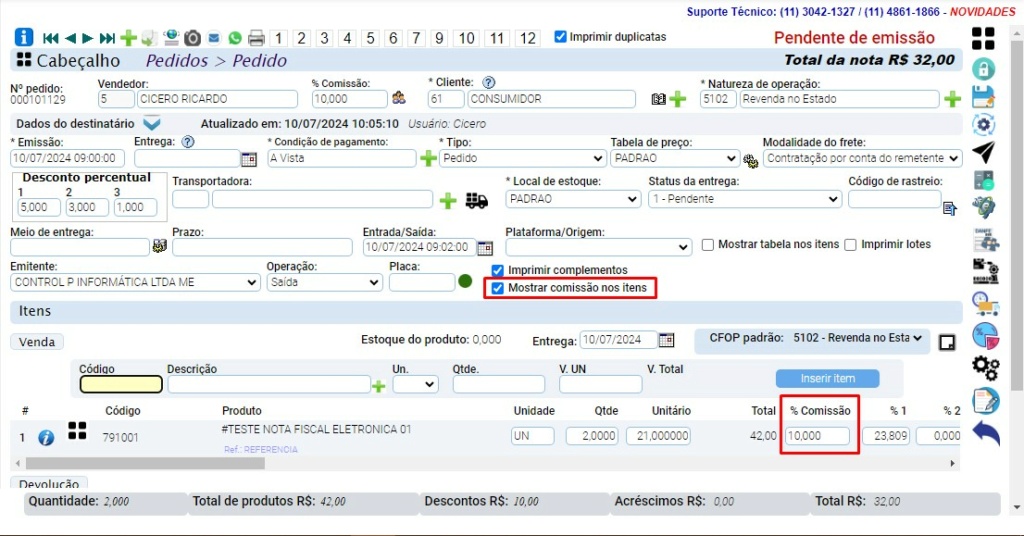Go to the previous record arrow
The height and width of the screenshot is (536, 1024).
pos(70,39)
